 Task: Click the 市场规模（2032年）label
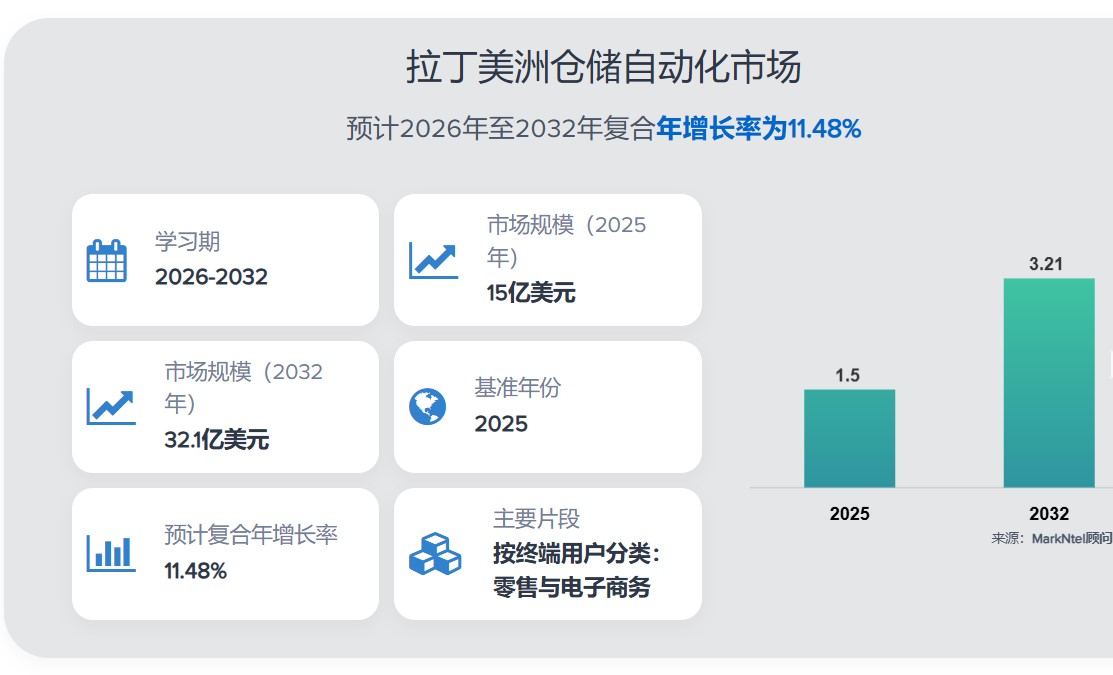pyautogui.click(x=243, y=388)
